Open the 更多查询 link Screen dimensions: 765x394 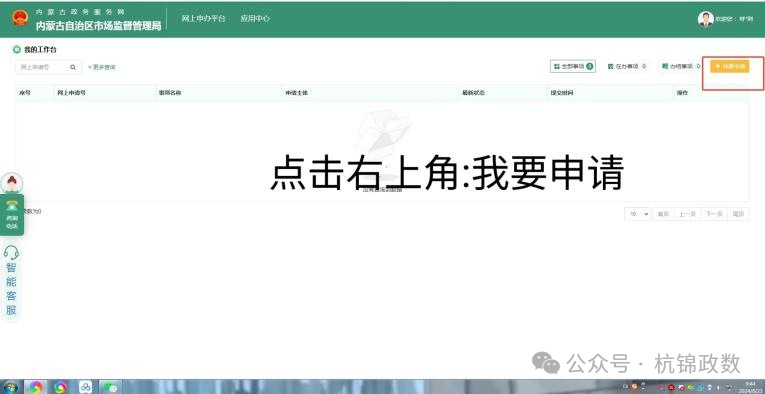(102, 67)
